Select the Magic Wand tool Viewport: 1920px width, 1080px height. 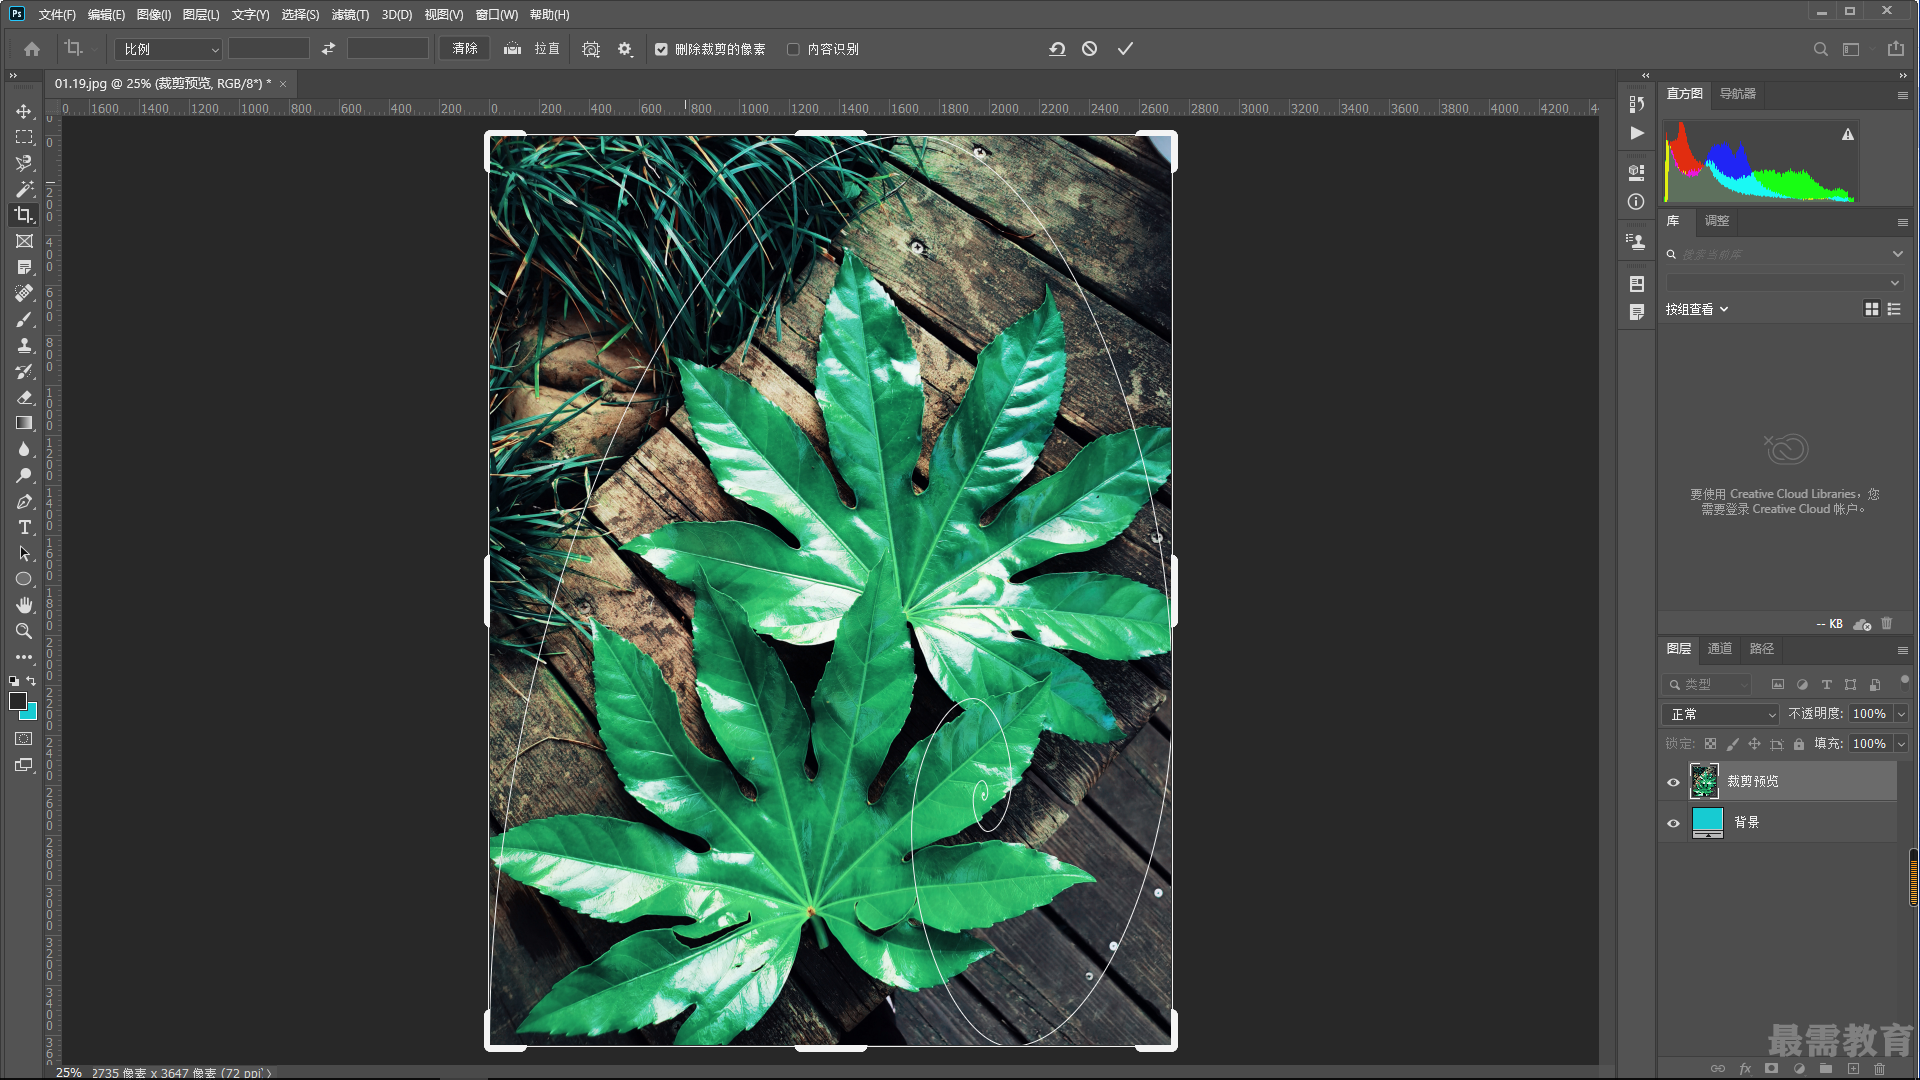[24, 189]
